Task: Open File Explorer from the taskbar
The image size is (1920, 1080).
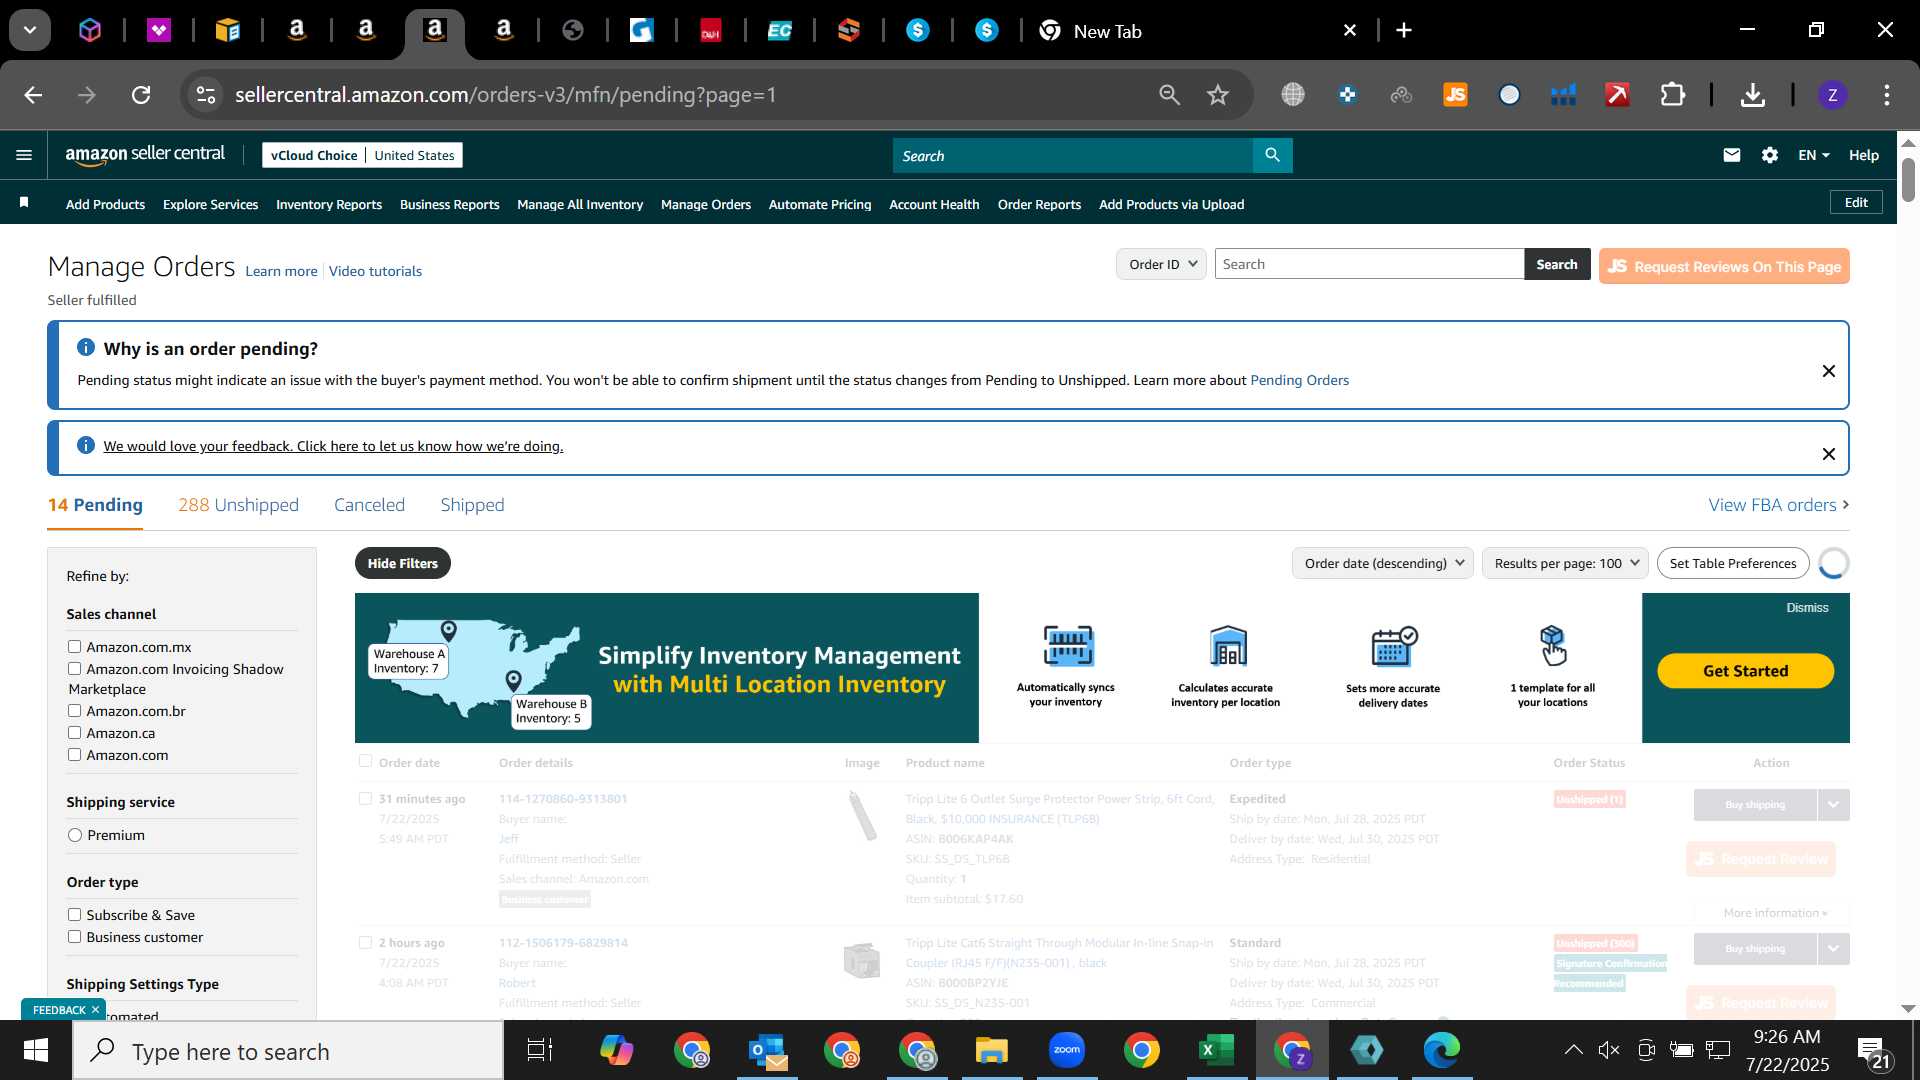Action: (x=991, y=1050)
